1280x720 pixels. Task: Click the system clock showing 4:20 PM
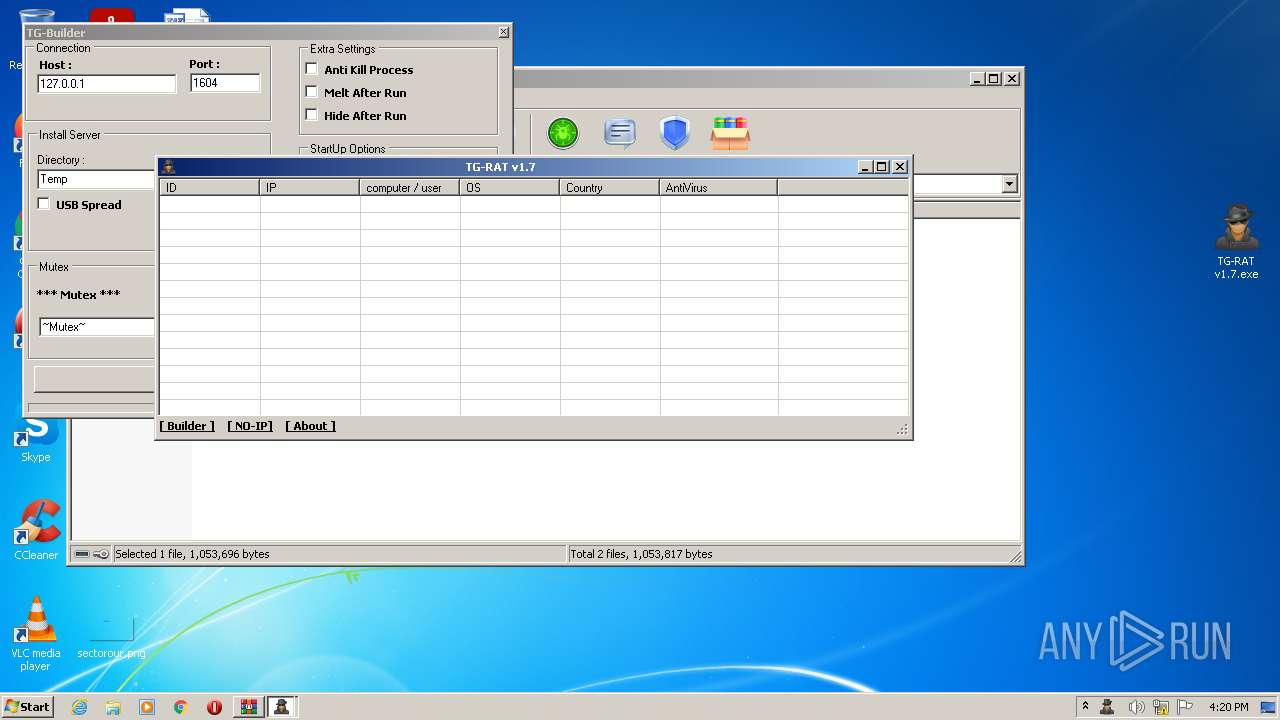pos(1229,707)
